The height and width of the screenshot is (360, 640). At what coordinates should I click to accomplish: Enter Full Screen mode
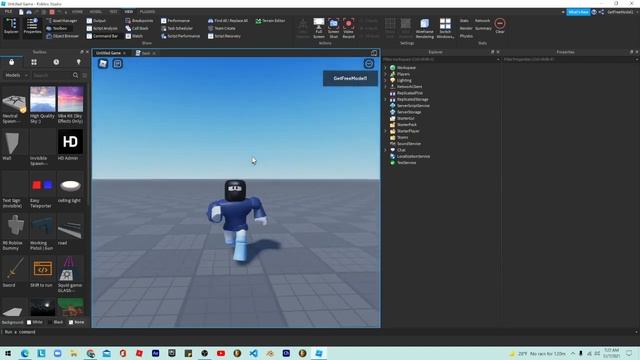pos(319,28)
